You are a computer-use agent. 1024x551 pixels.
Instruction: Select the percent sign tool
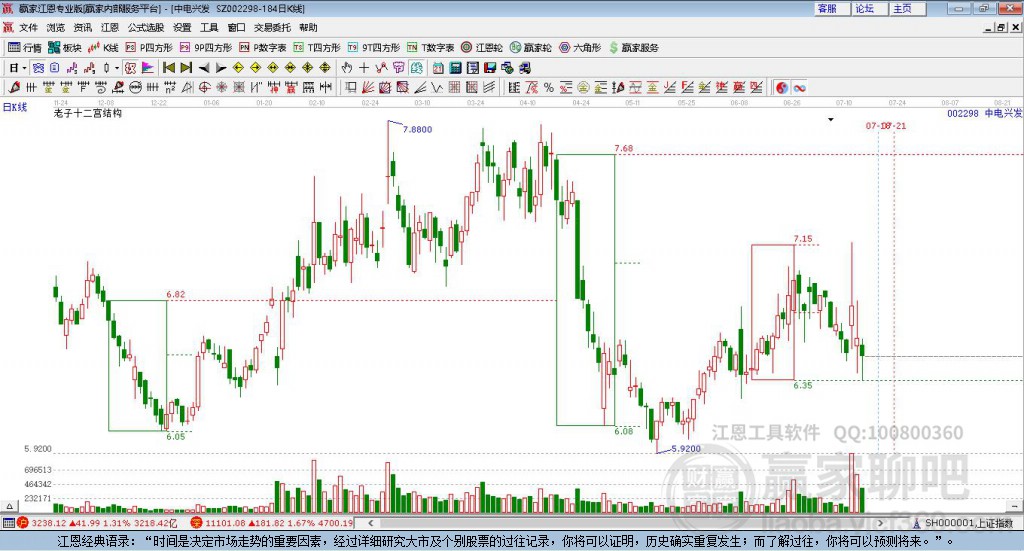pyautogui.click(x=549, y=87)
